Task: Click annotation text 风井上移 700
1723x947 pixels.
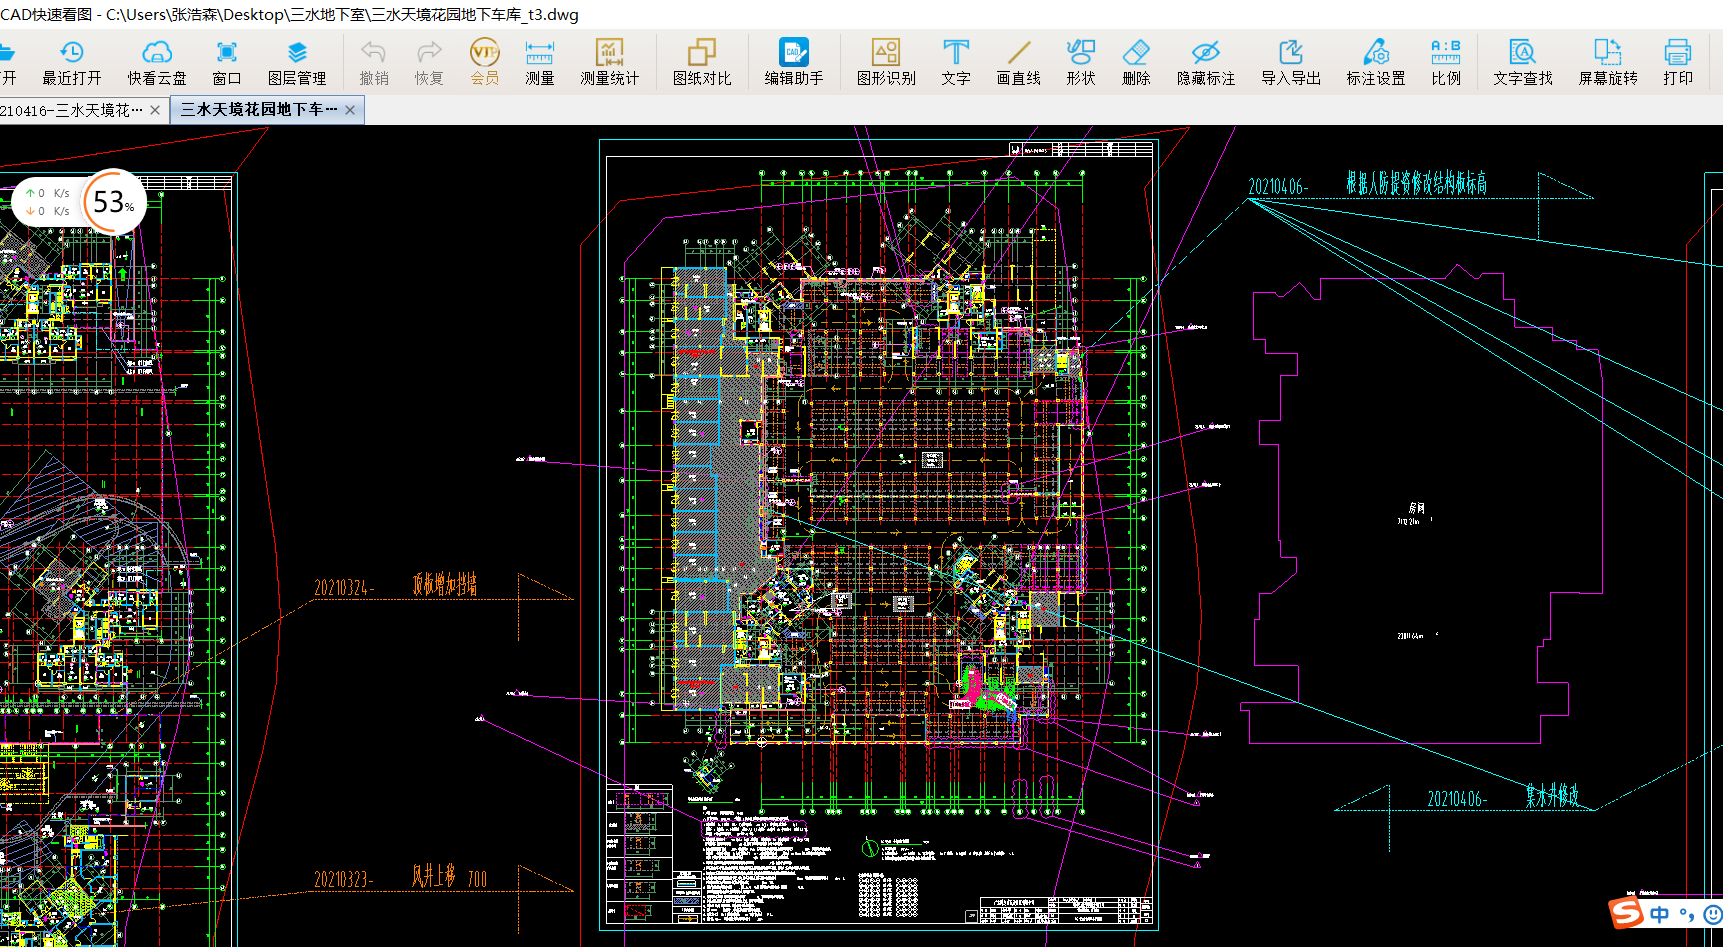Action: [x=449, y=877]
